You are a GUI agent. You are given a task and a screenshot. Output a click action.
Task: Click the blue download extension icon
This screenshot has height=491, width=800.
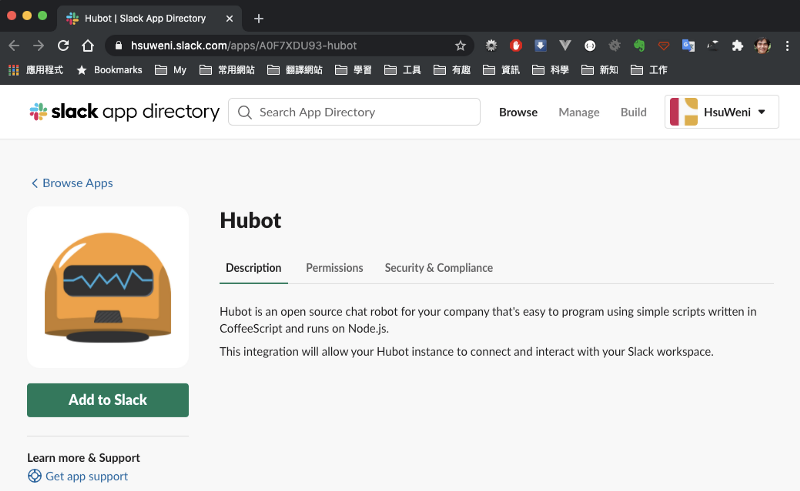click(x=540, y=46)
